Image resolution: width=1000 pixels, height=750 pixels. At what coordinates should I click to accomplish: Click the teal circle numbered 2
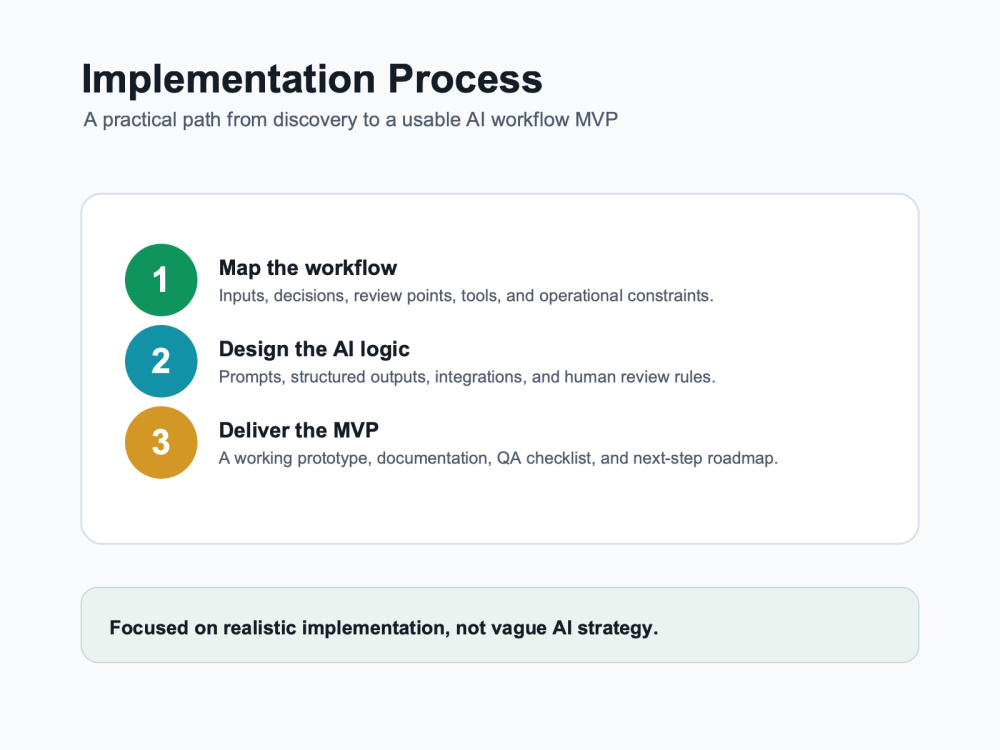[x=161, y=361]
